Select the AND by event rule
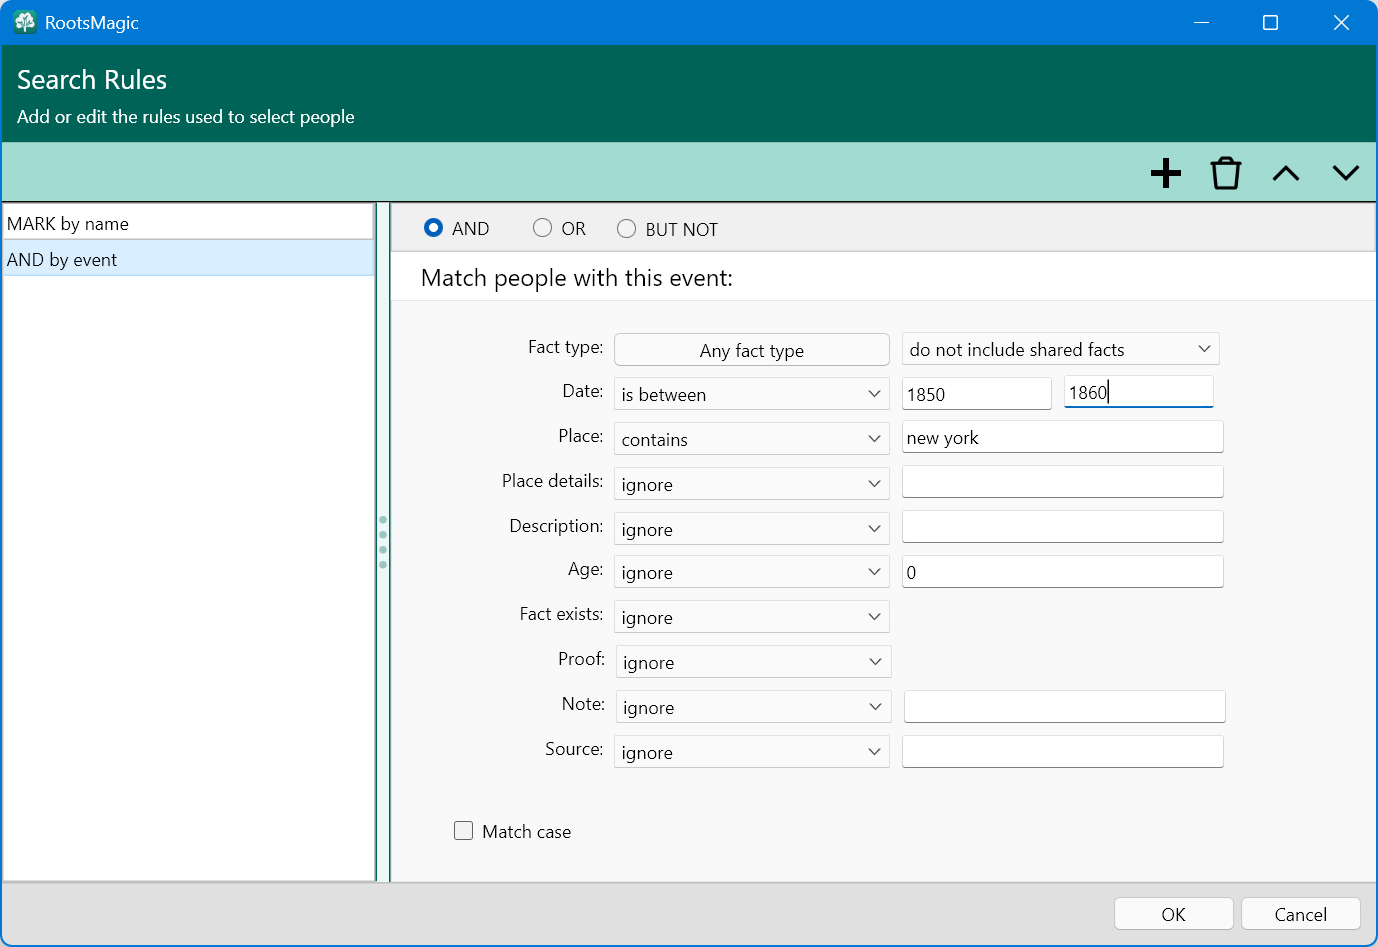 (x=188, y=259)
